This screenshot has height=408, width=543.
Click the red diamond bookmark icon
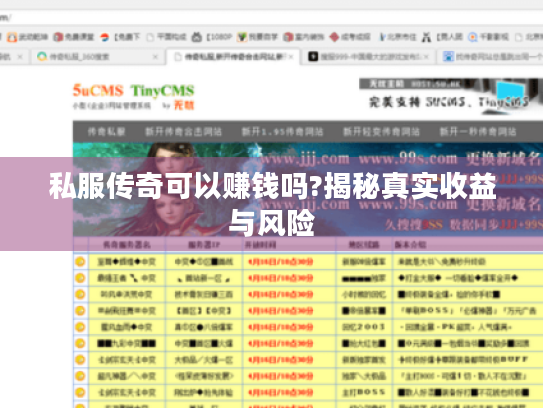(334, 37)
